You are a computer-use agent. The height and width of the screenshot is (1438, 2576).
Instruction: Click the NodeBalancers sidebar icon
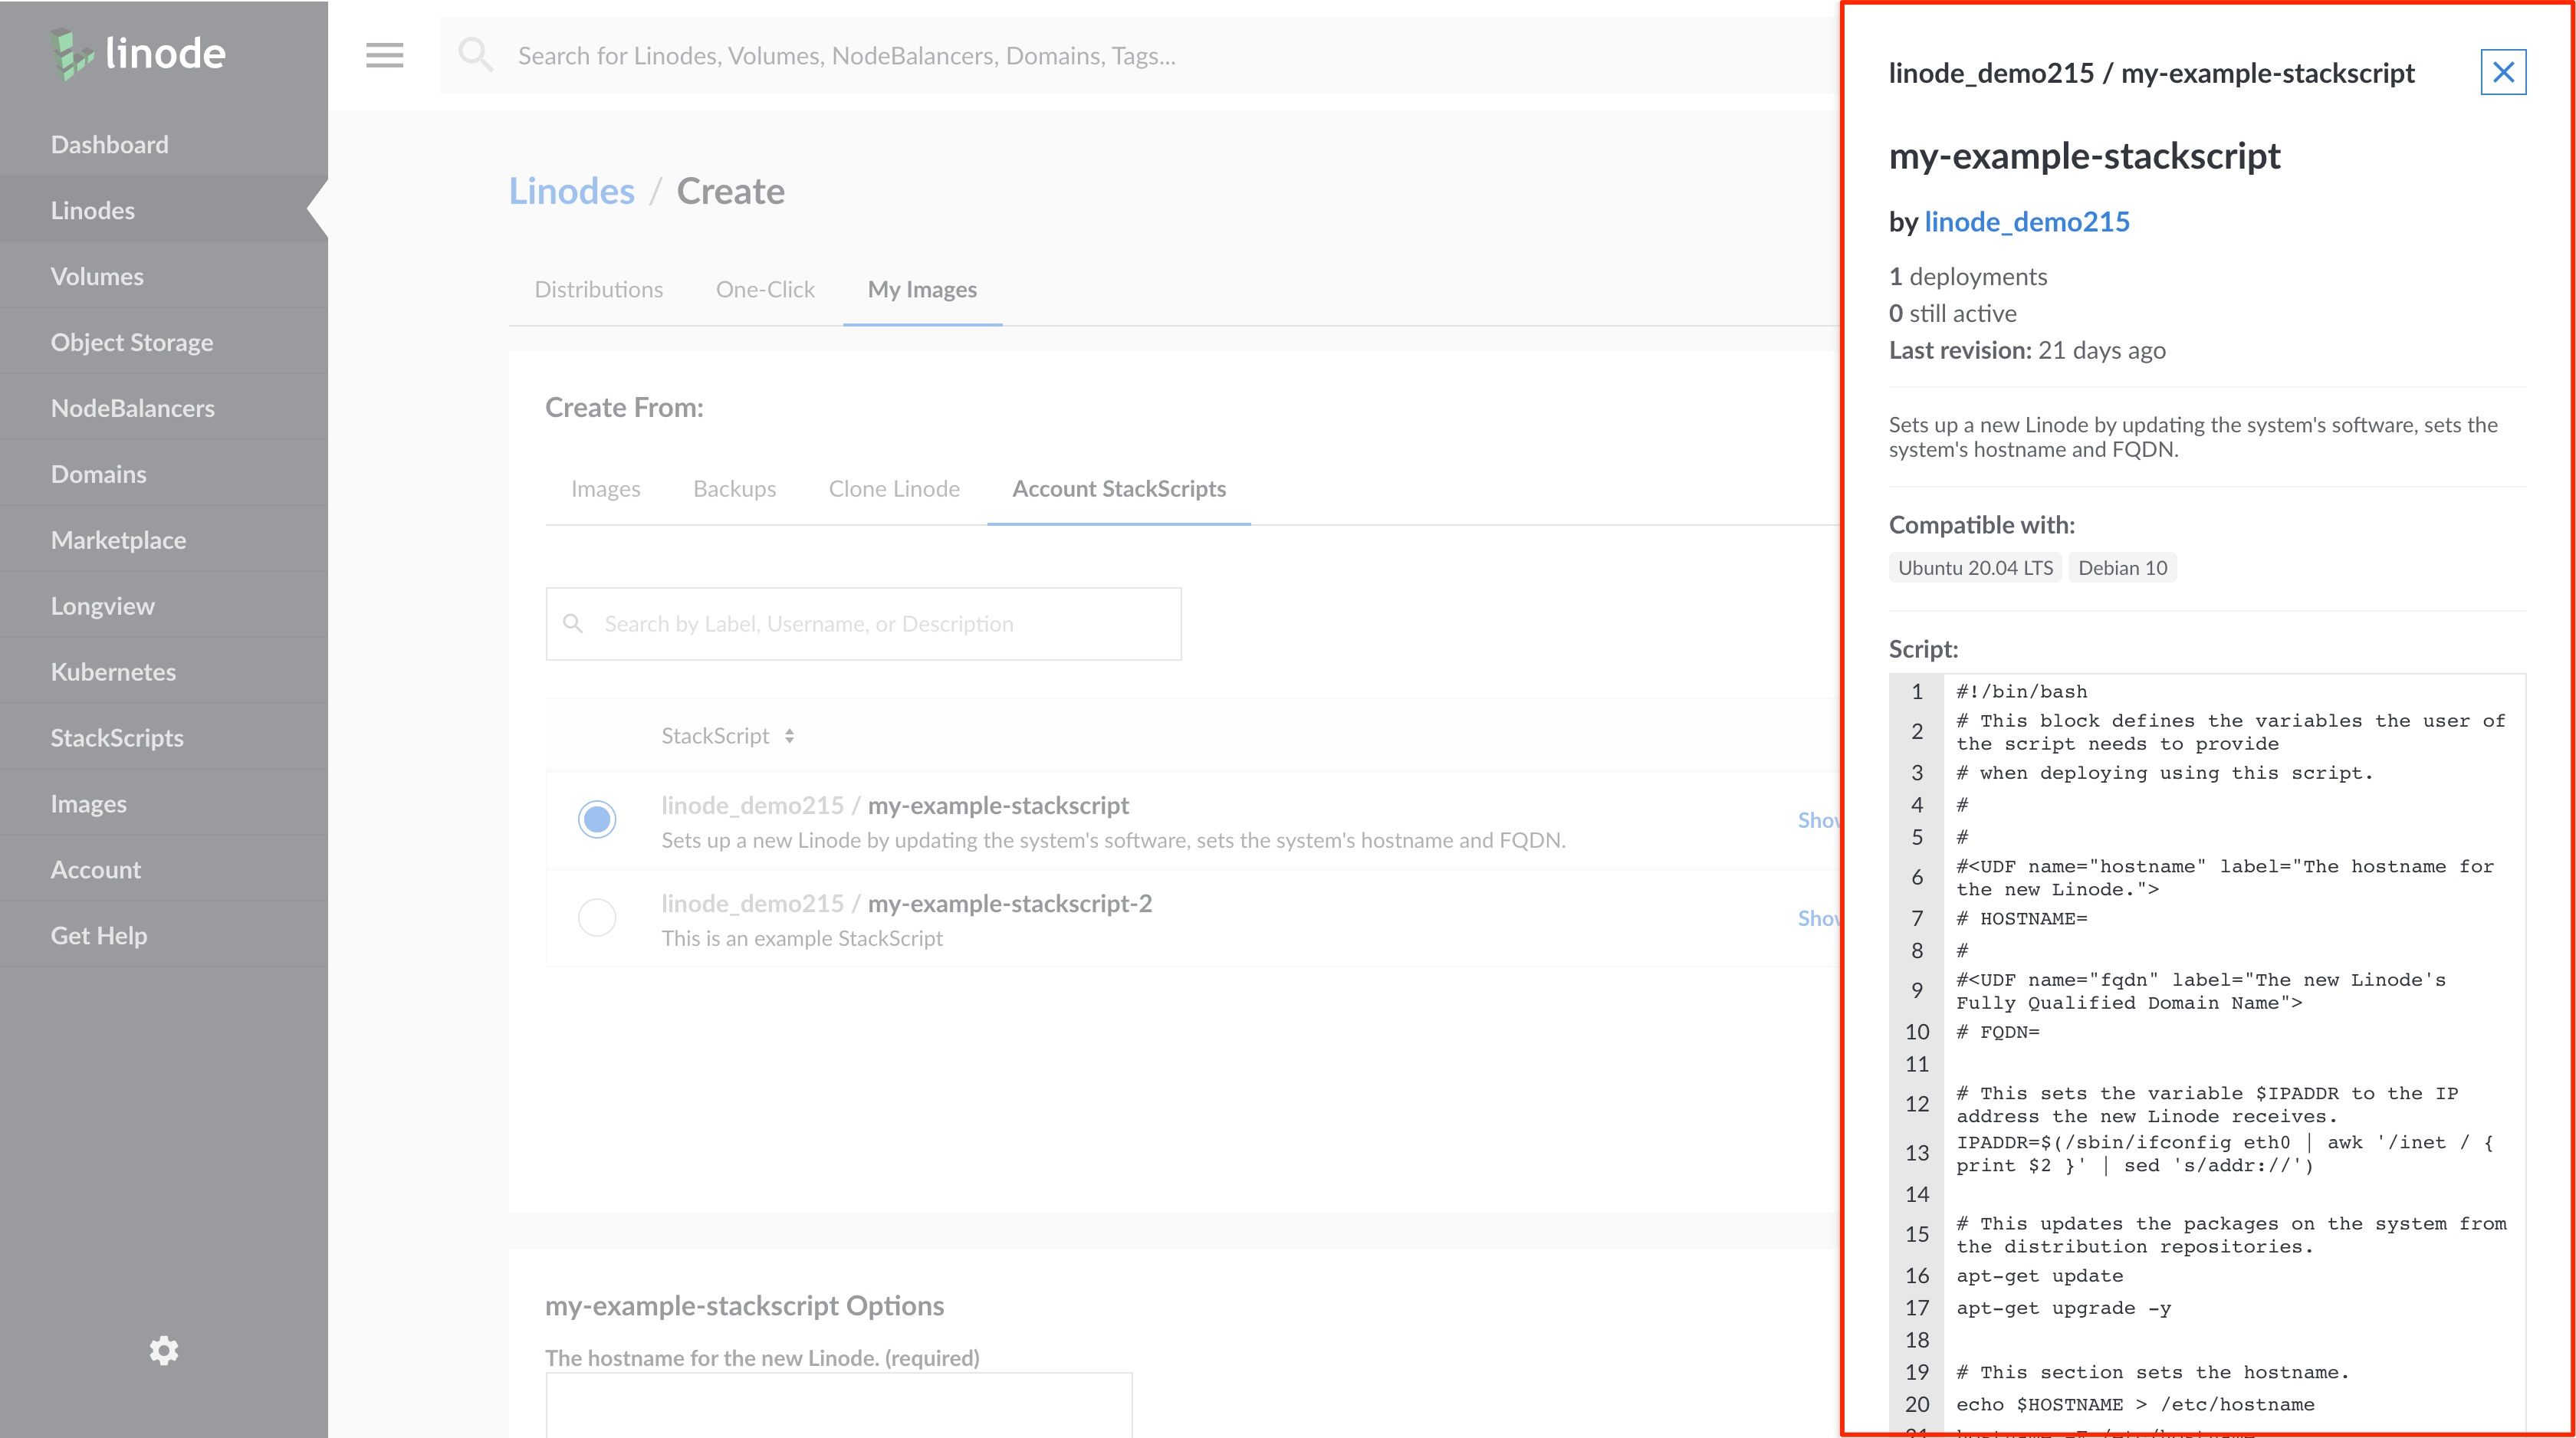pyautogui.click(x=133, y=407)
